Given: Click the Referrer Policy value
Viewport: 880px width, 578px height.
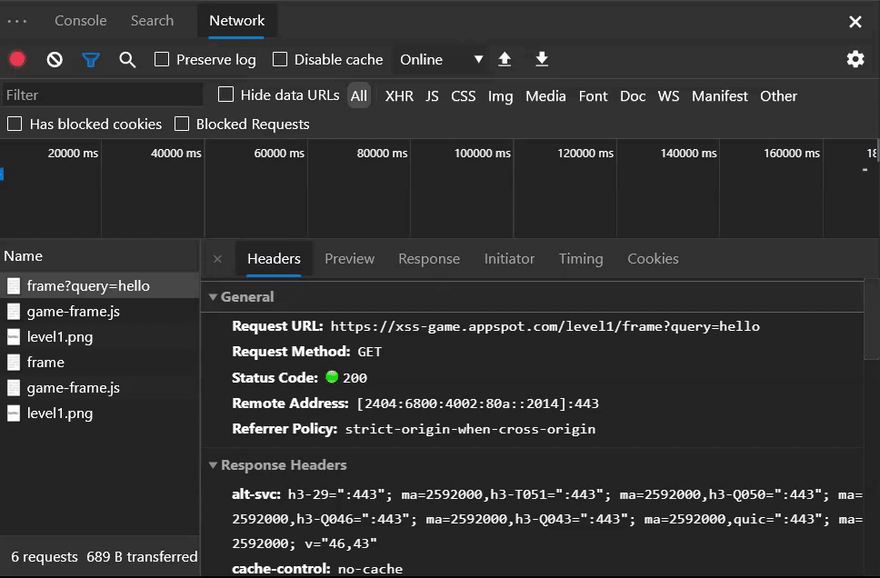Looking at the screenshot, I should point(470,429).
